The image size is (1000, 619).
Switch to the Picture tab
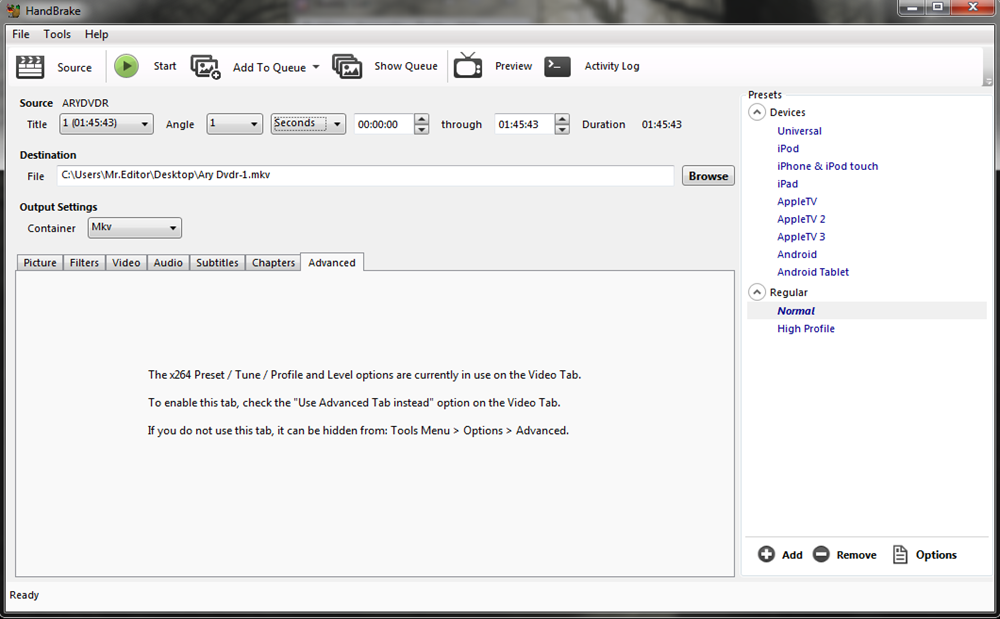pos(40,263)
